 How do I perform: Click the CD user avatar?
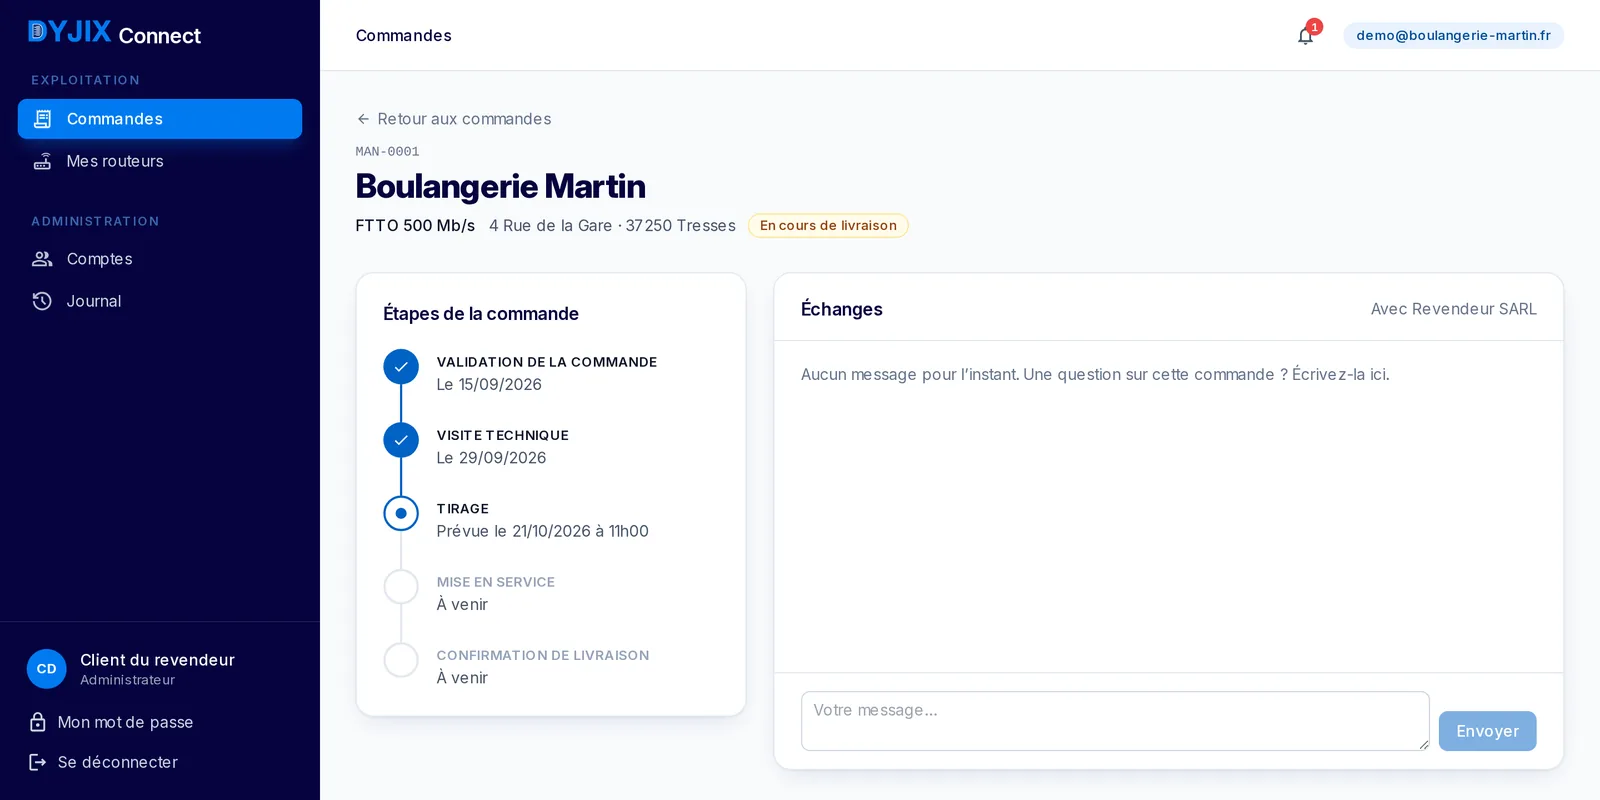click(x=47, y=669)
